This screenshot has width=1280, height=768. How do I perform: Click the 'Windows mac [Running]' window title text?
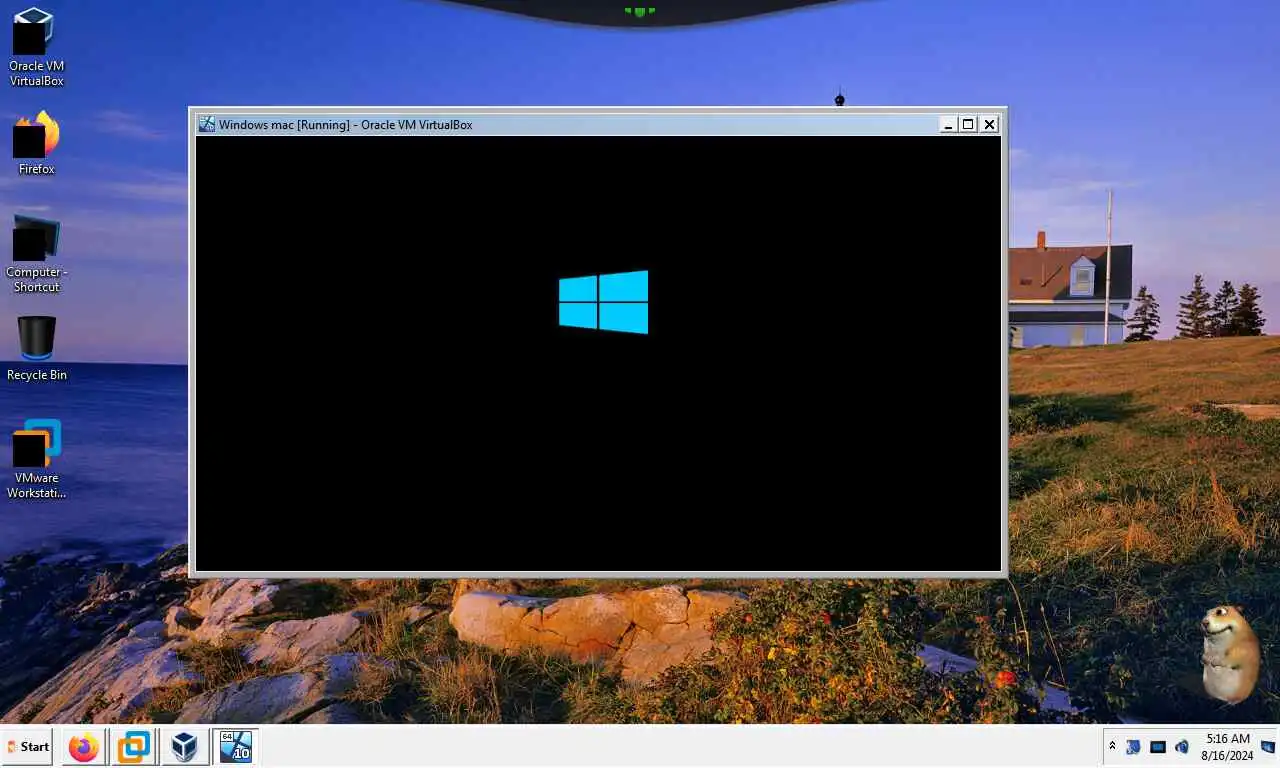[x=284, y=125]
